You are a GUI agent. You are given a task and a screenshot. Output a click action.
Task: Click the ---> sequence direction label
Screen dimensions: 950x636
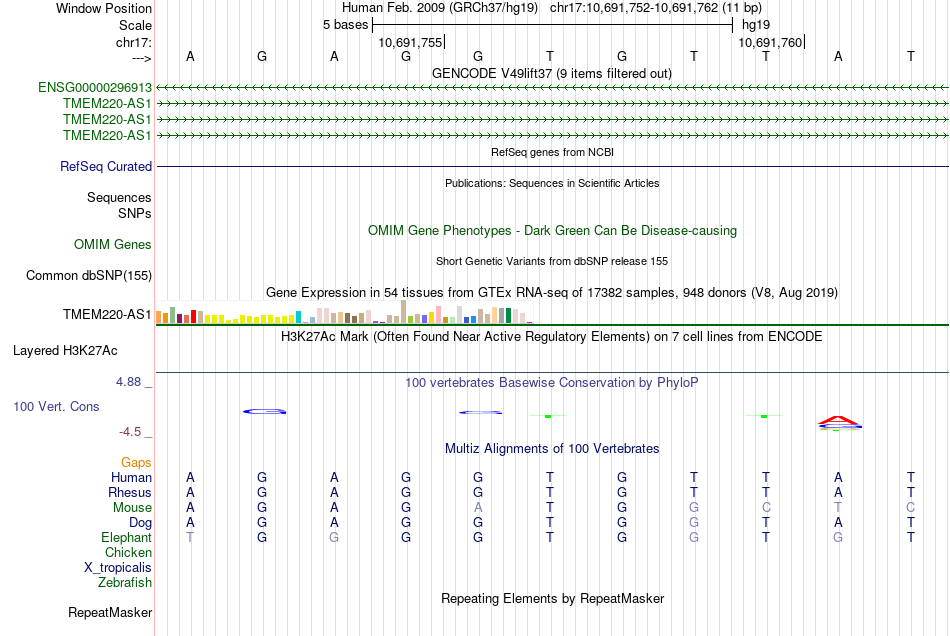(141, 58)
